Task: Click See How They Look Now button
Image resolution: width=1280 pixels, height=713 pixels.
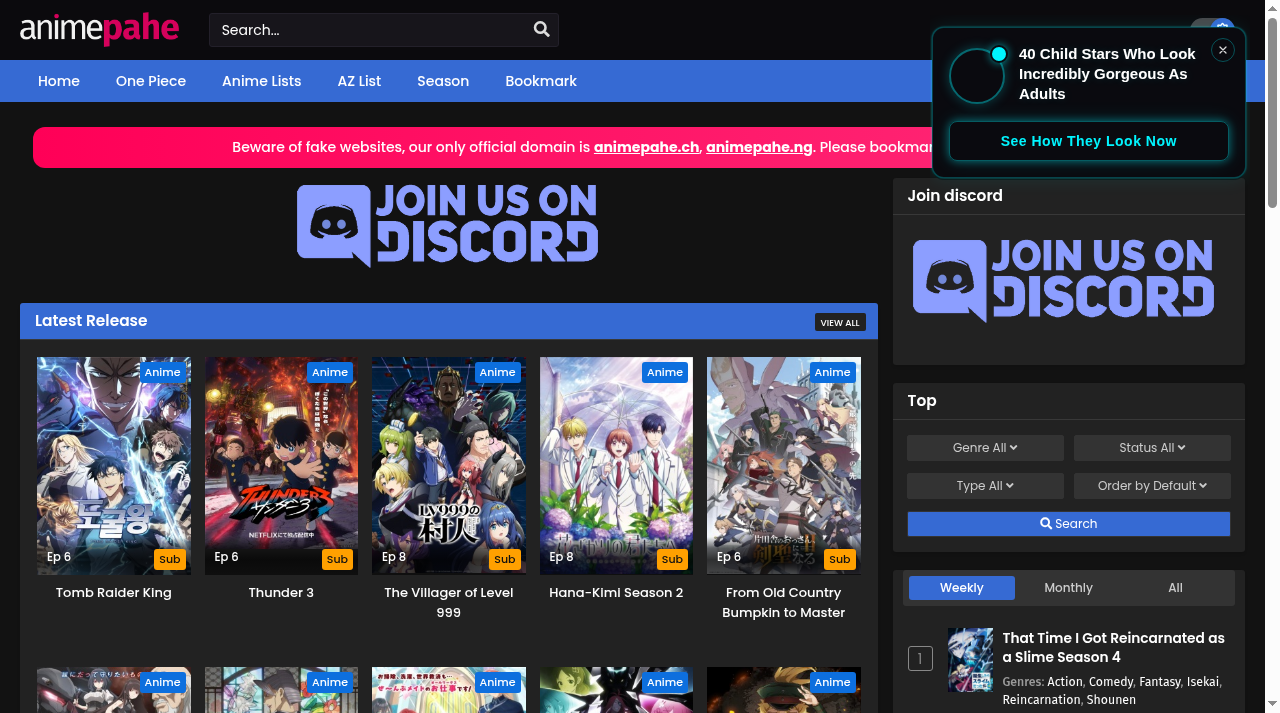Action: tap(1088, 141)
